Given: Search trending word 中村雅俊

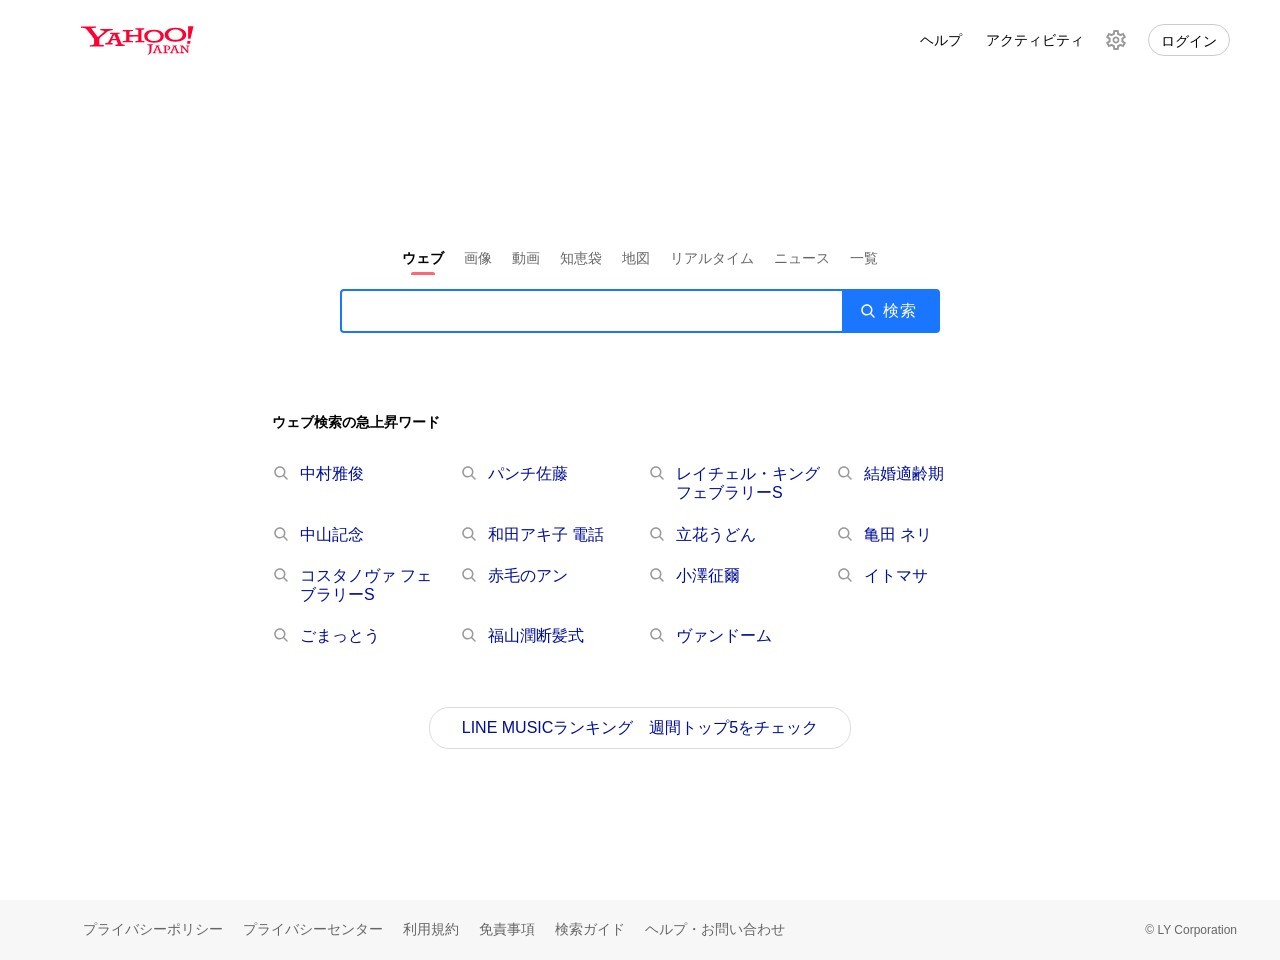Looking at the screenshot, I should click(332, 474).
